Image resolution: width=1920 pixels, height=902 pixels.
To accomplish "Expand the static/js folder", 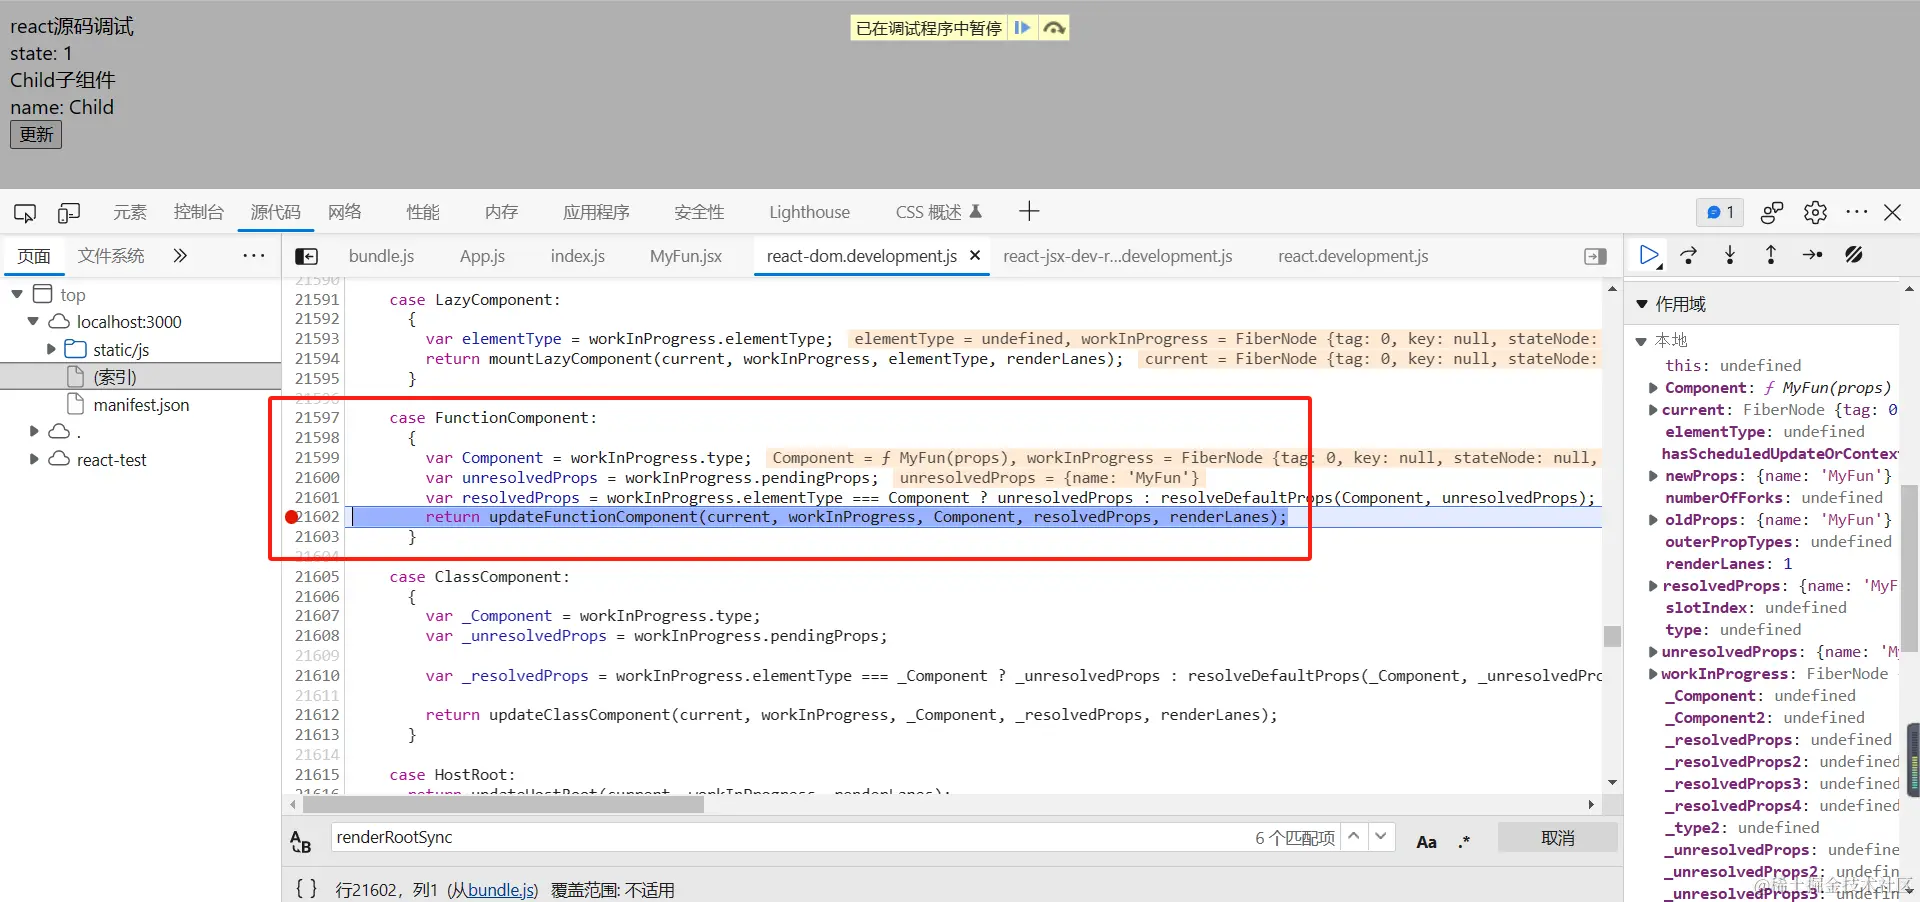I will [51, 349].
